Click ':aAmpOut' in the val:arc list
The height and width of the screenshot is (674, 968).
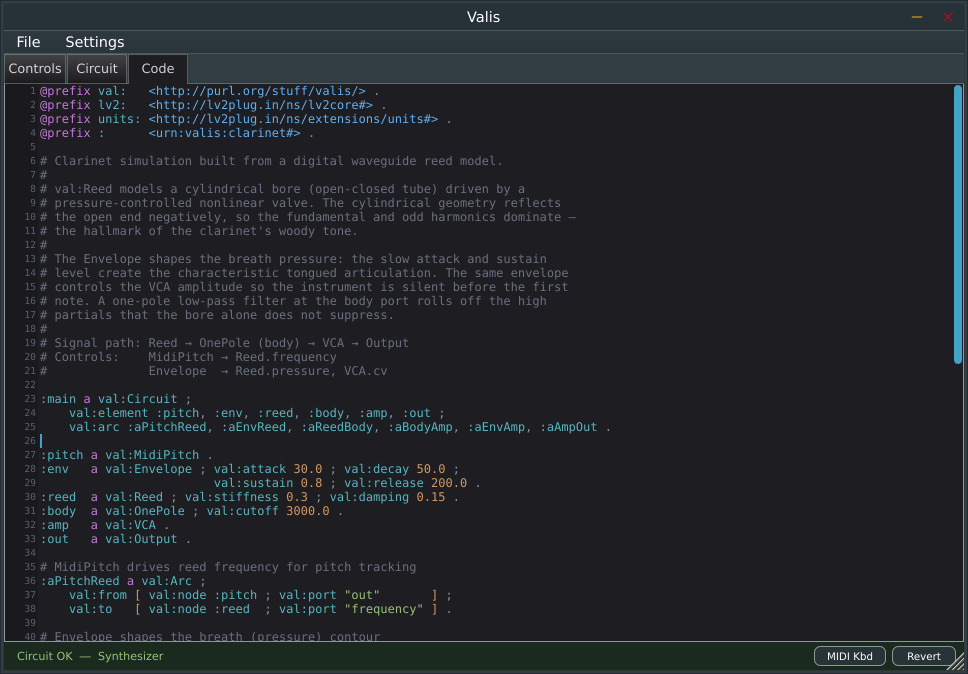[569, 427]
